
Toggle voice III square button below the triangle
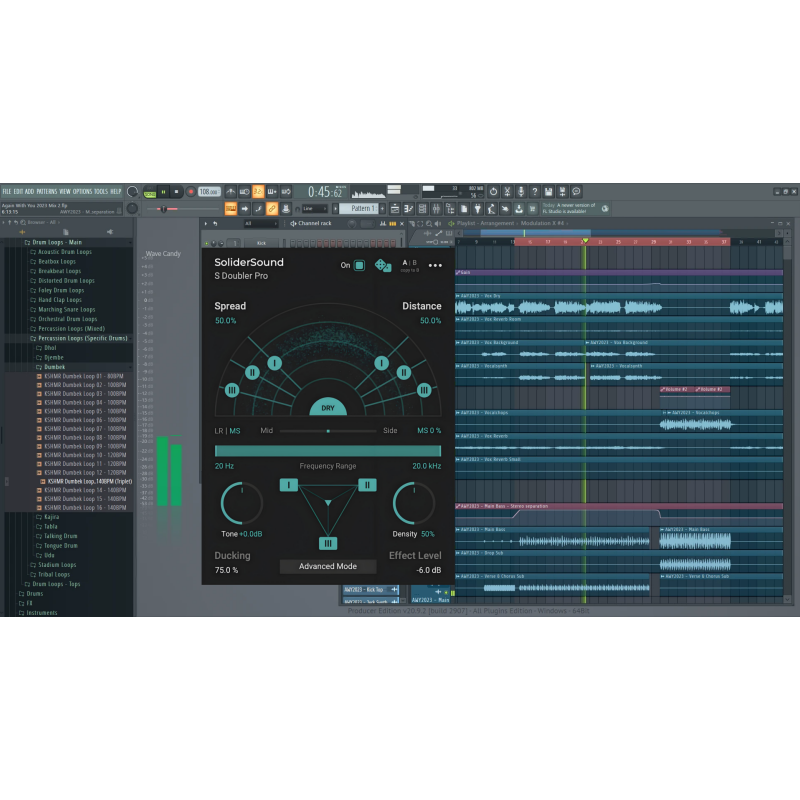328,543
